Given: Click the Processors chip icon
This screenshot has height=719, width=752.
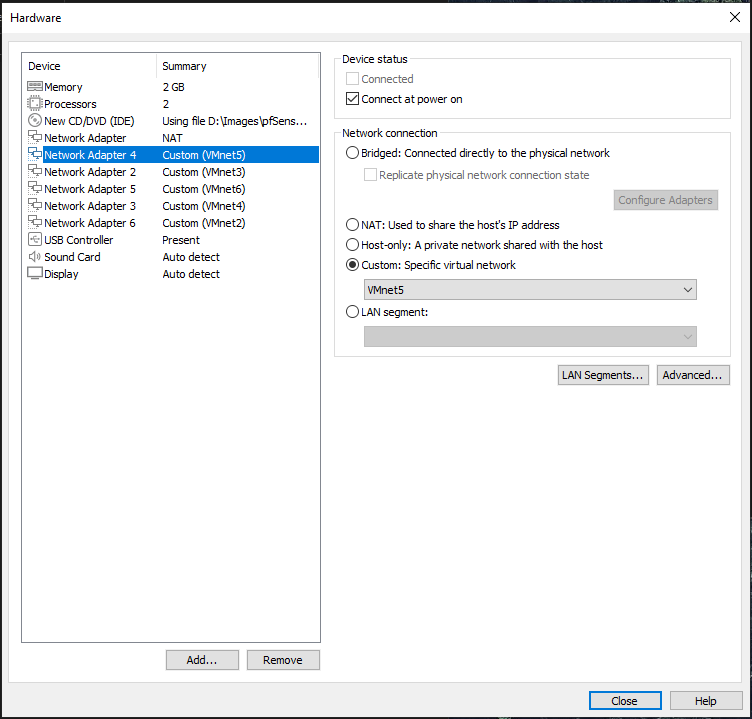Looking at the screenshot, I should [x=34, y=104].
